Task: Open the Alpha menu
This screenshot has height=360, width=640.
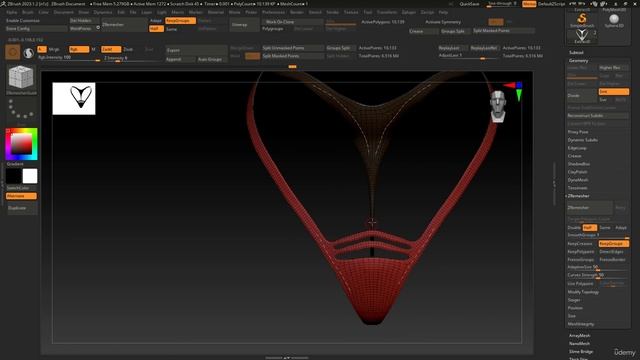Action: 11,12
